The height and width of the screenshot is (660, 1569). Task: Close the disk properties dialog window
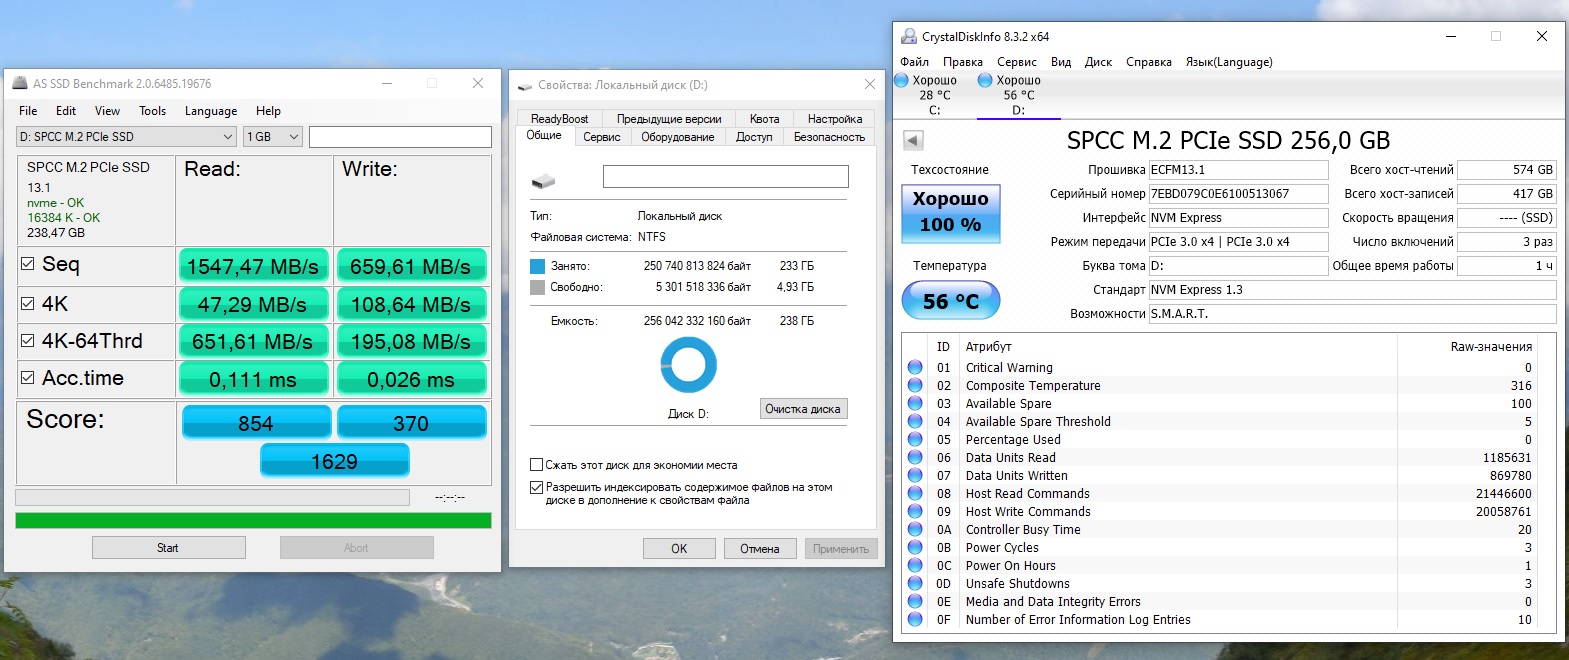(869, 85)
